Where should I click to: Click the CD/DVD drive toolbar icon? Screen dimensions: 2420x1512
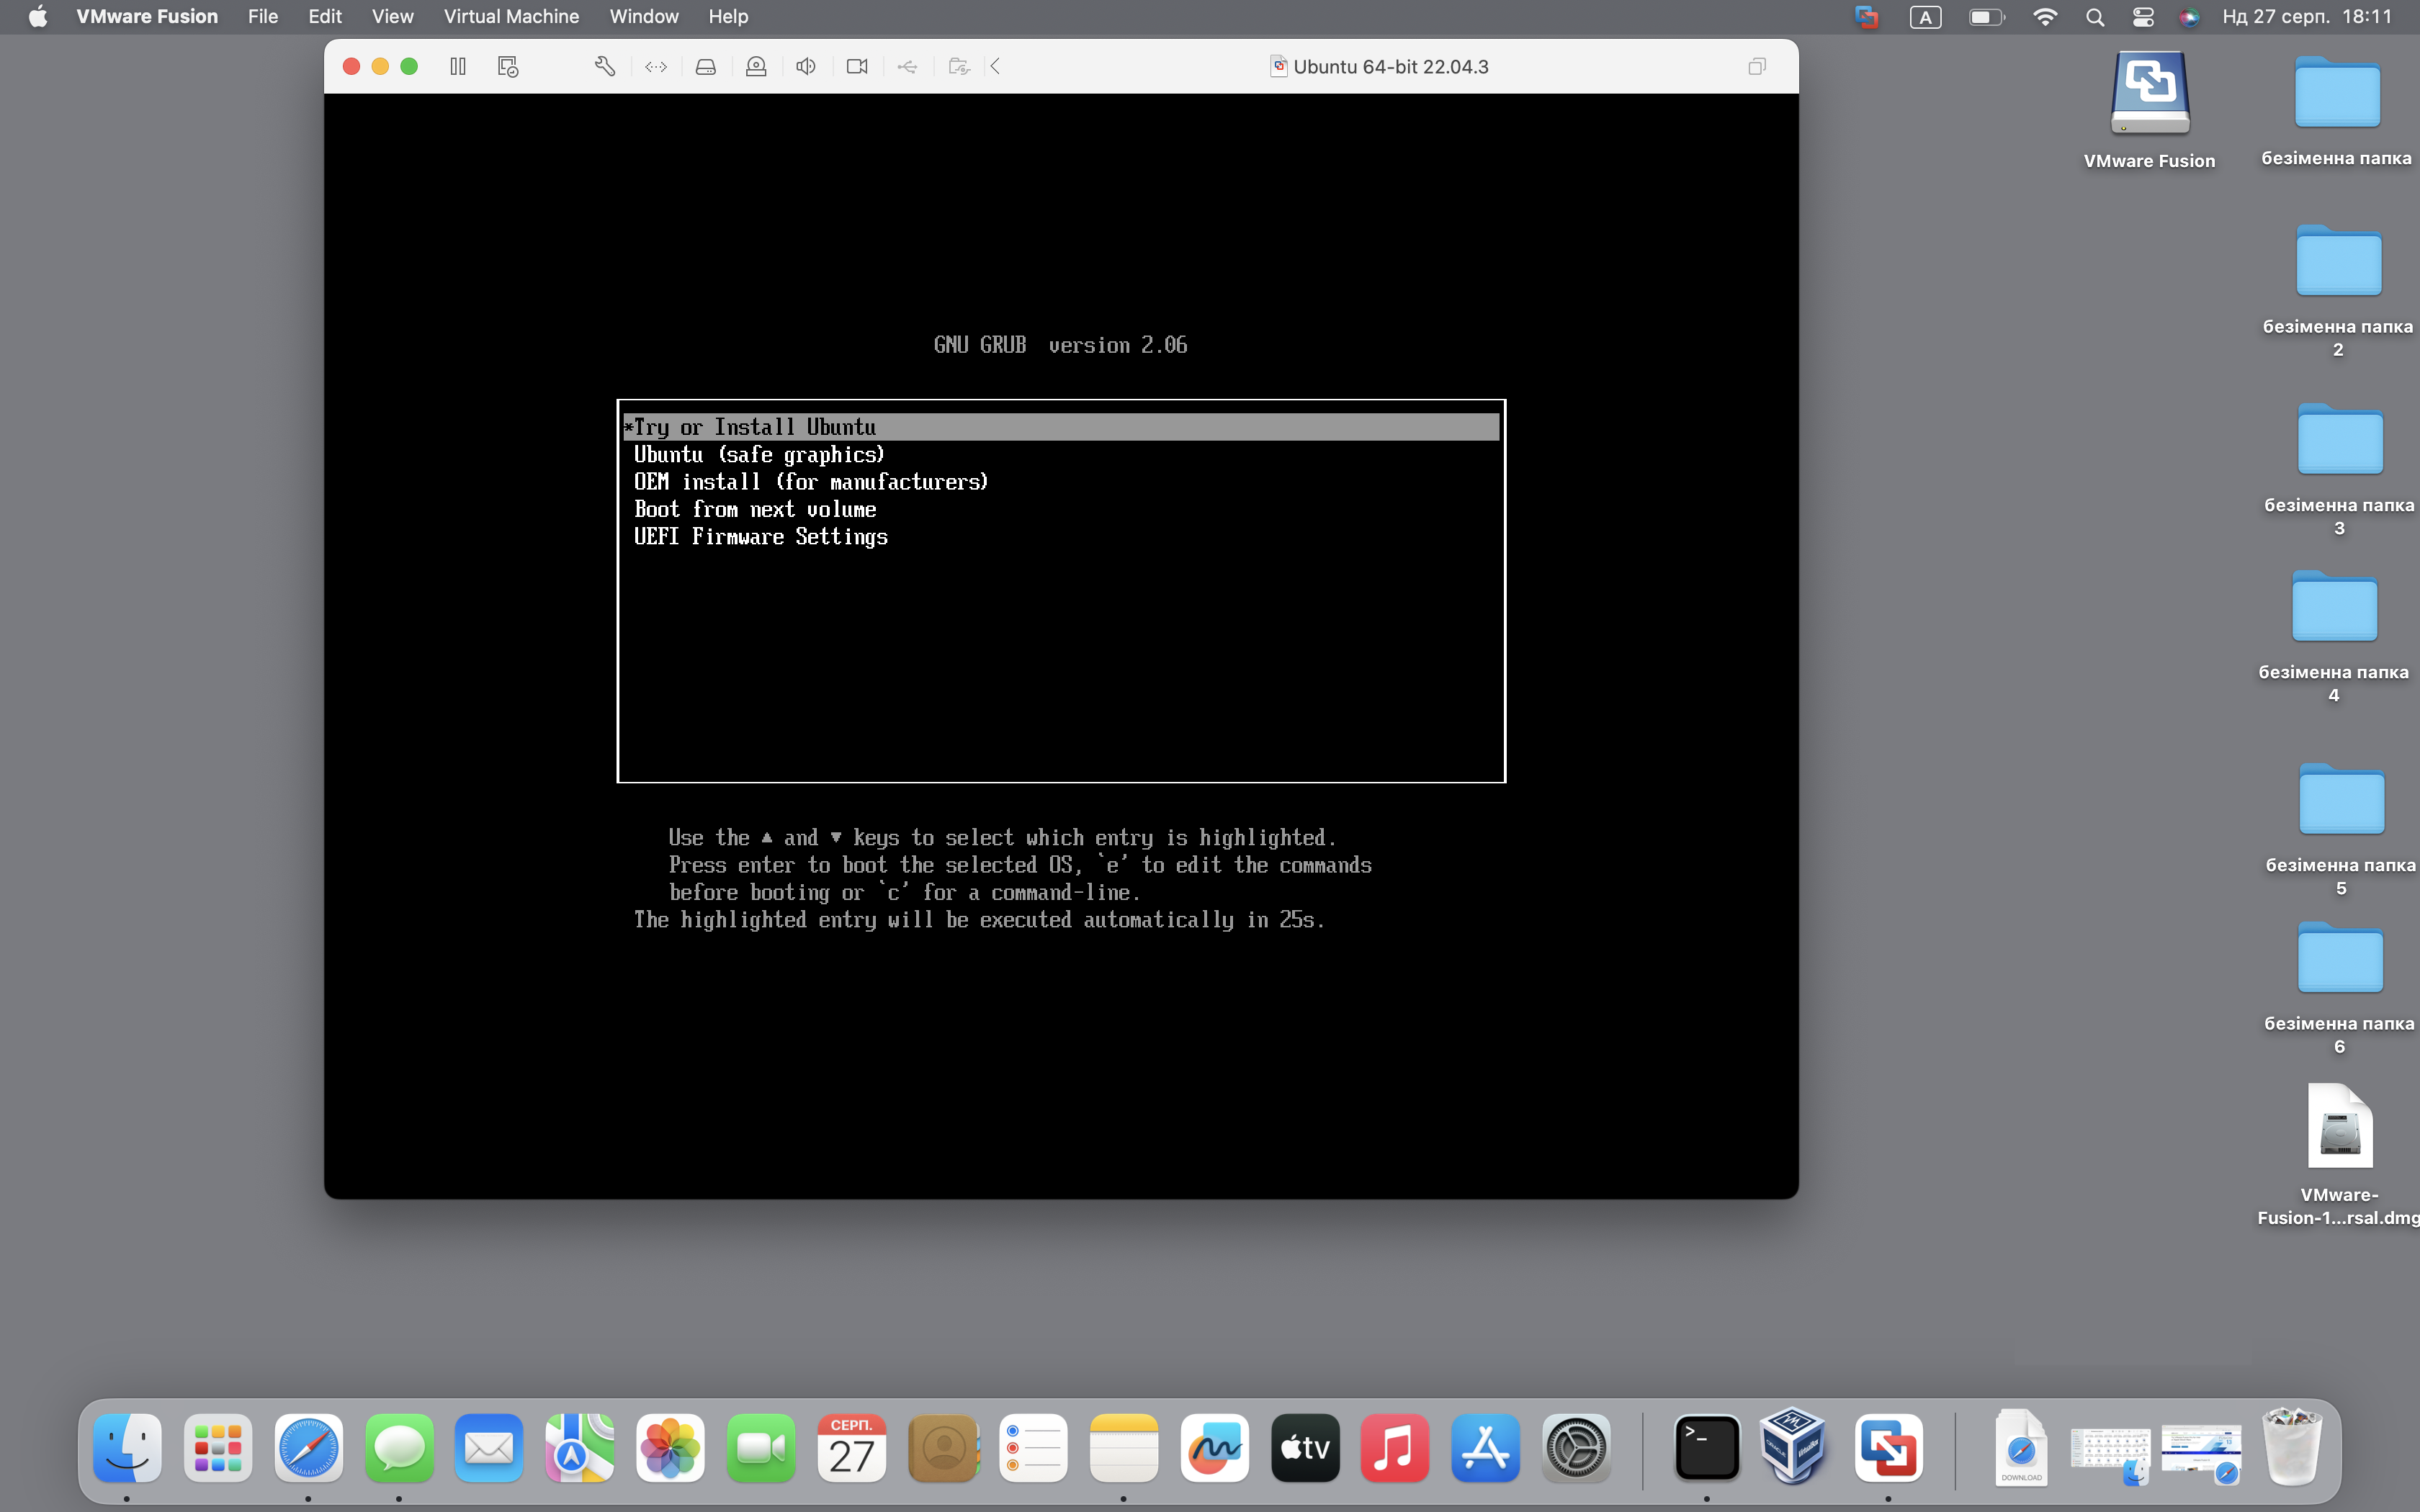point(756,66)
